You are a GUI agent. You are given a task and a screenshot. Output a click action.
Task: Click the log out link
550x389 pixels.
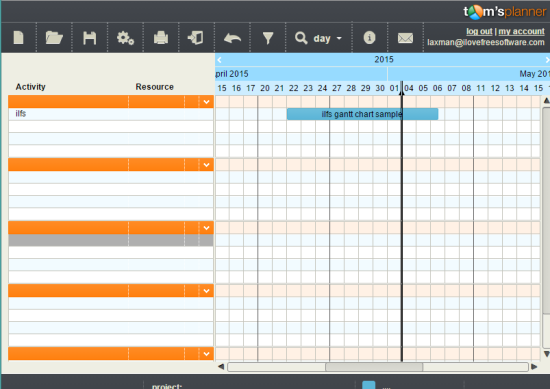[479, 31]
